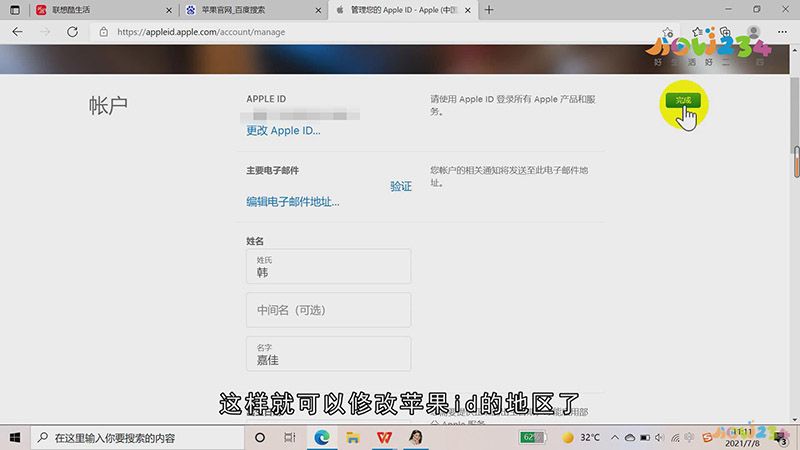Open the browser settings and more menu
The image size is (800, 450).
(x=782, y=32)
